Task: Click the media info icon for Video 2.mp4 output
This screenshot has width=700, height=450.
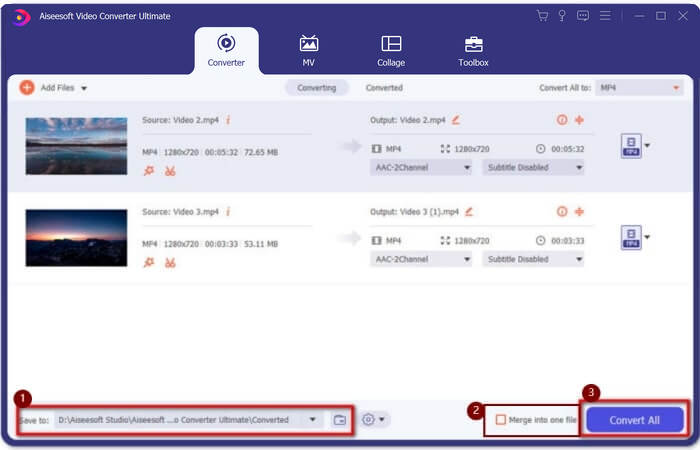Action: 562,120
